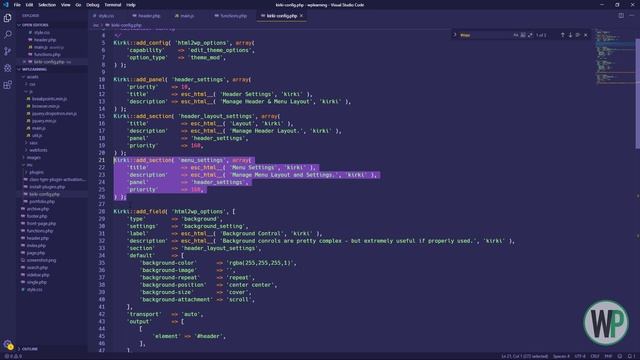Change the UTF-8 encoding in status bar
This screenshot has width=640, height=360.
(x=580, y=356)
